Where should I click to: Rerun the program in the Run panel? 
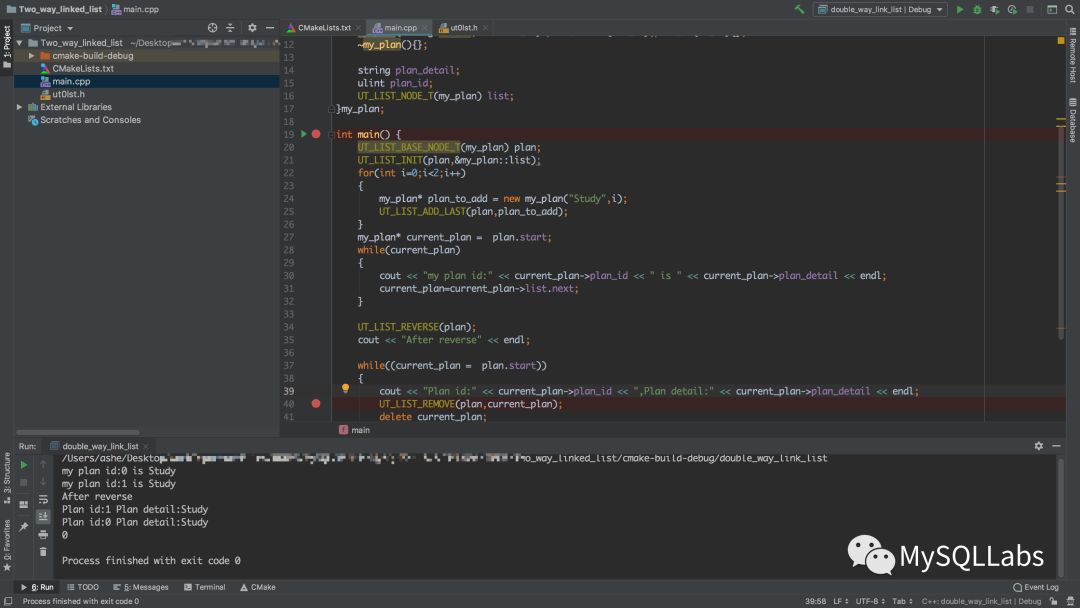click(23, 464)
